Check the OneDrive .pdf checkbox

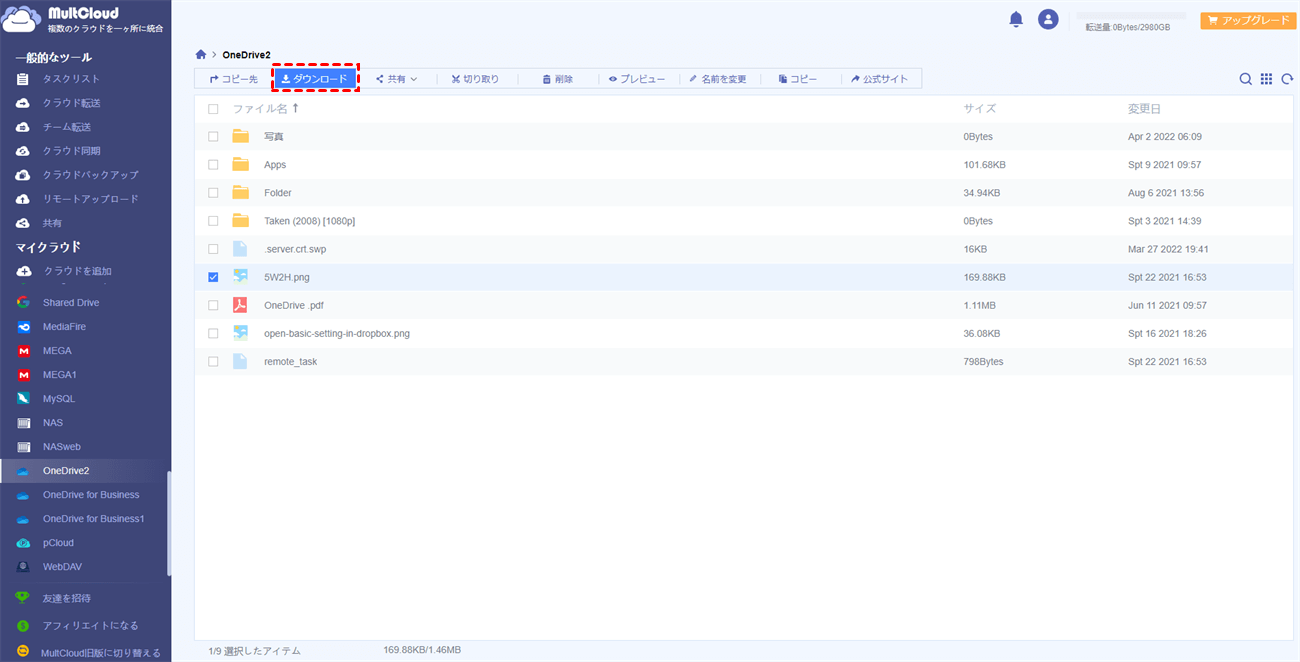(213, 305)
